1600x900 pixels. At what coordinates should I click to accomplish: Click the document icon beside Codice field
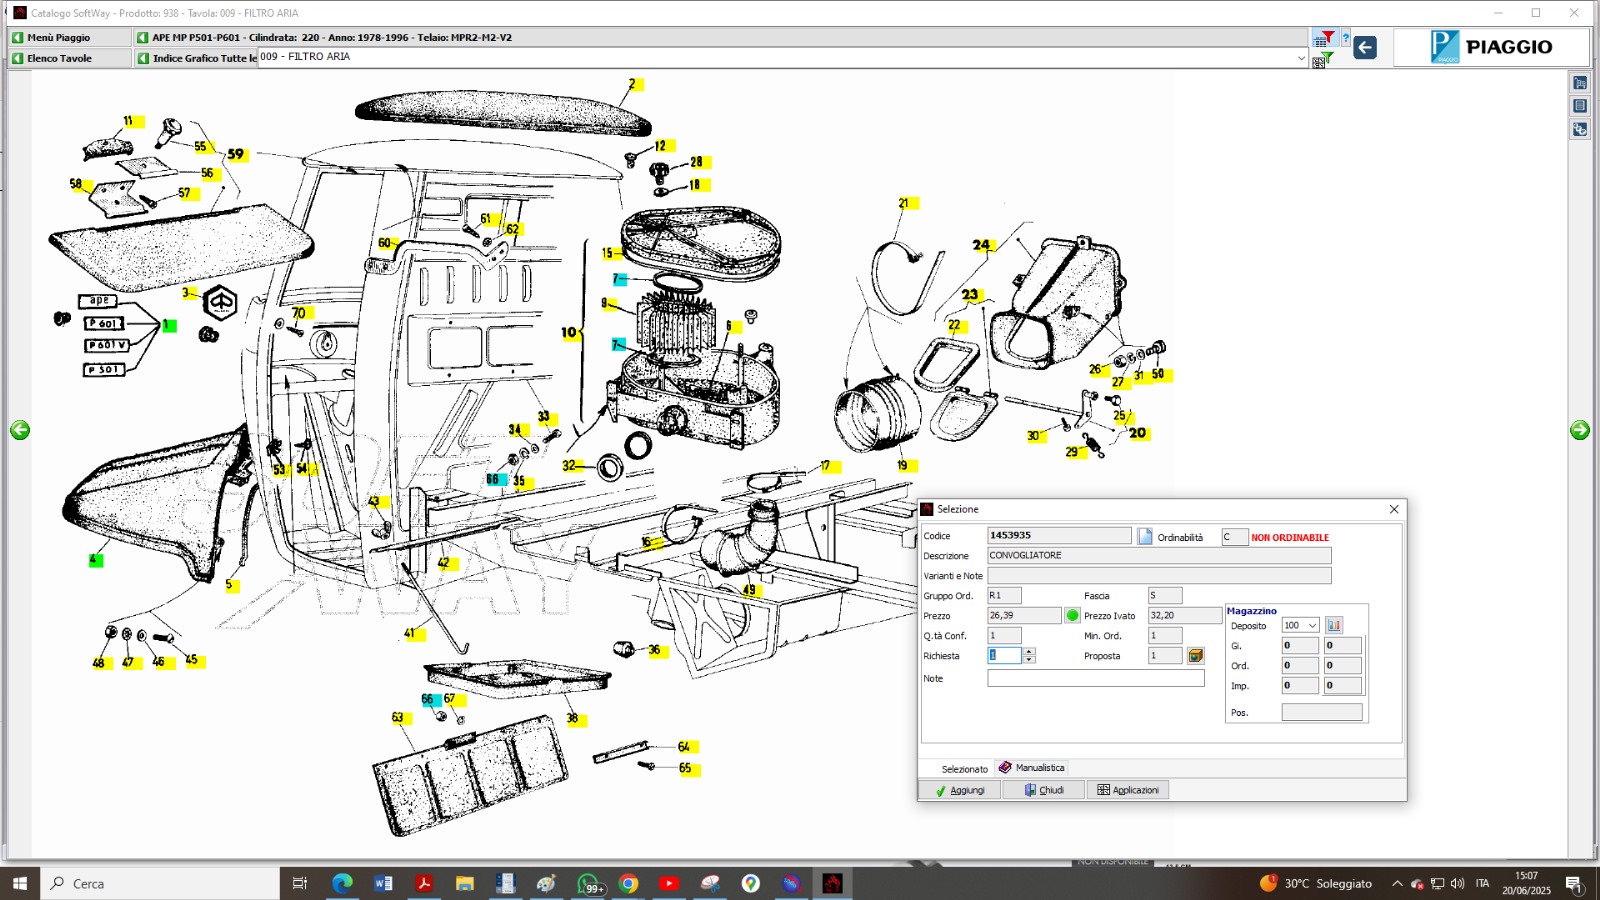point(1145,536)
